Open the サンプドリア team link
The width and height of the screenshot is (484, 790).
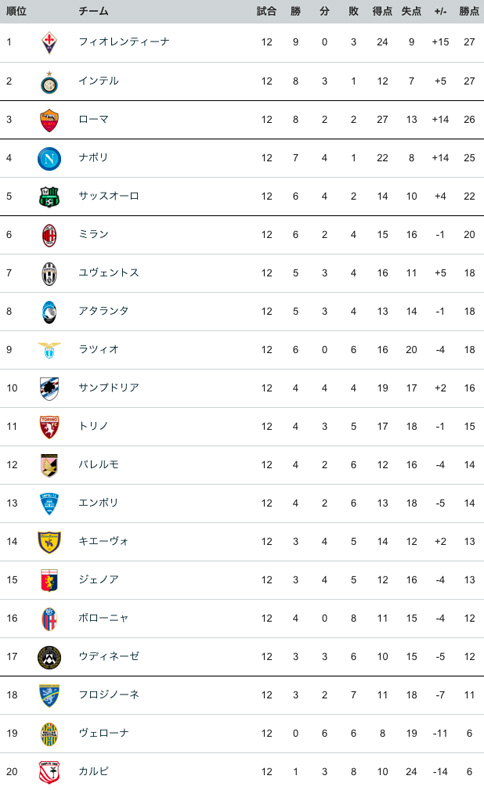108,387
